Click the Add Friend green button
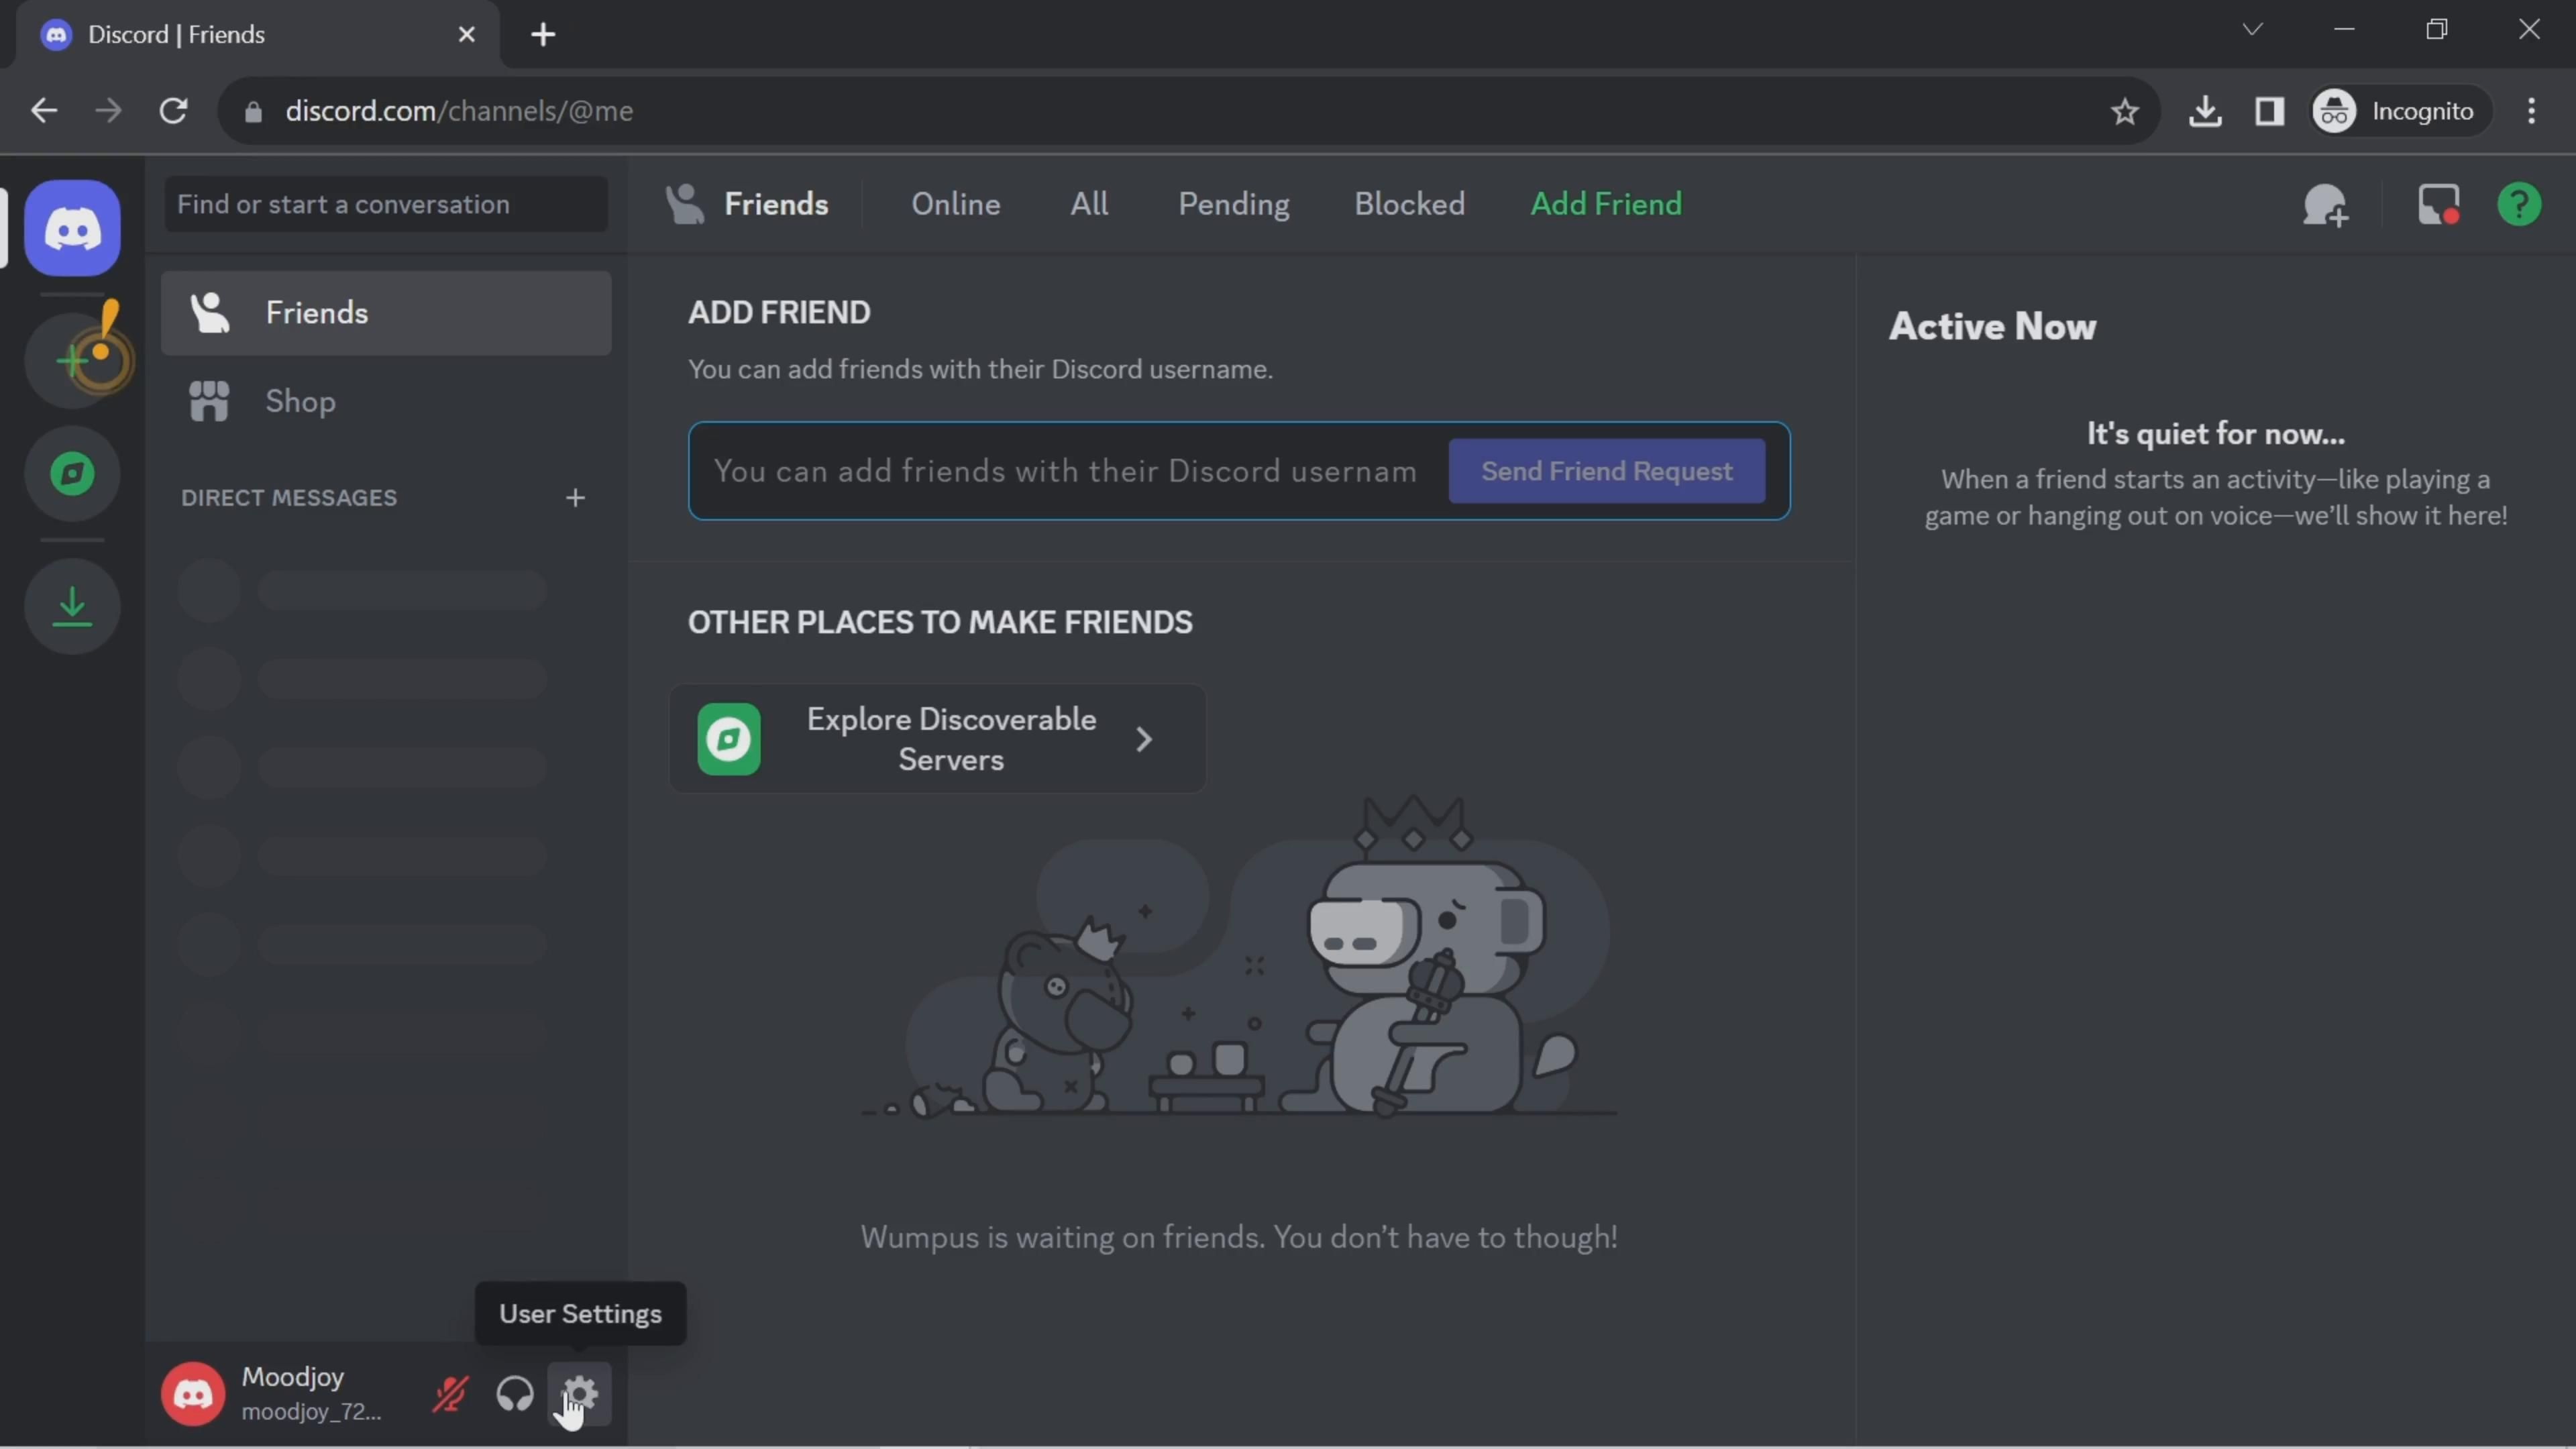 (1606, 204)
